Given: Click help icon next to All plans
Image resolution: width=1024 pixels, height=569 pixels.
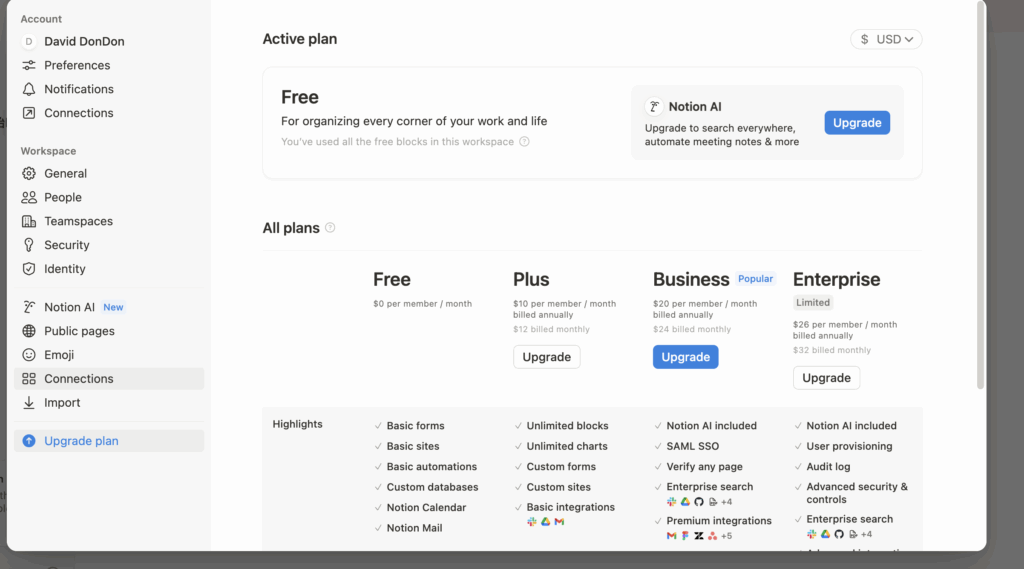Looking at the screenshot, I should pos(330,228).
